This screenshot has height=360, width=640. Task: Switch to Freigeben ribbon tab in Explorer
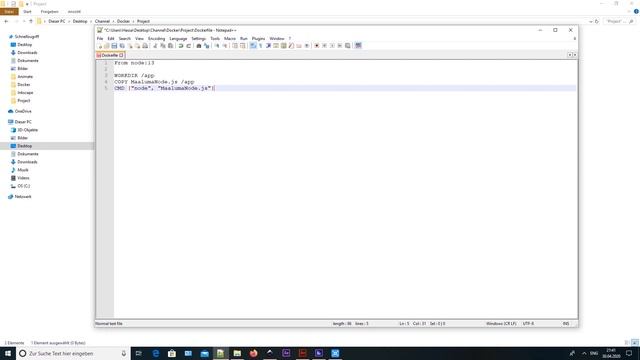(x=49, y=11)
